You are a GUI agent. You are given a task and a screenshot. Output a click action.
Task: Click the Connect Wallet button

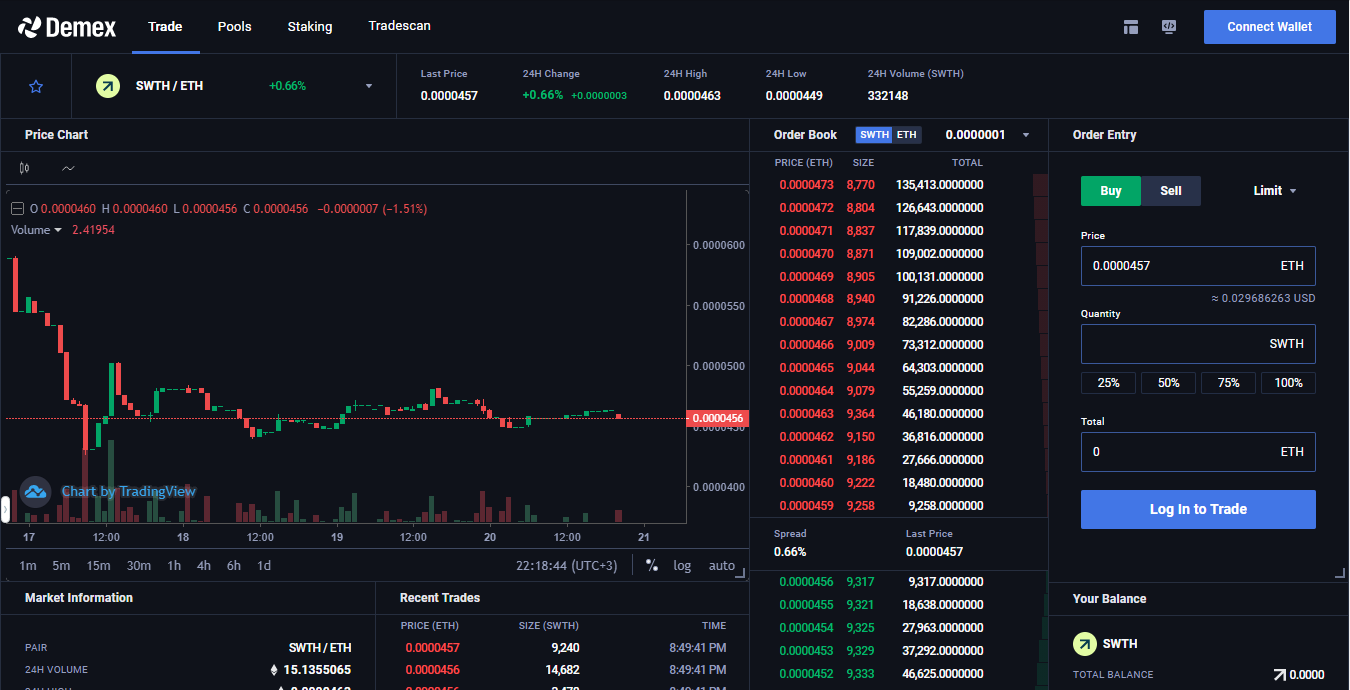1270,27
